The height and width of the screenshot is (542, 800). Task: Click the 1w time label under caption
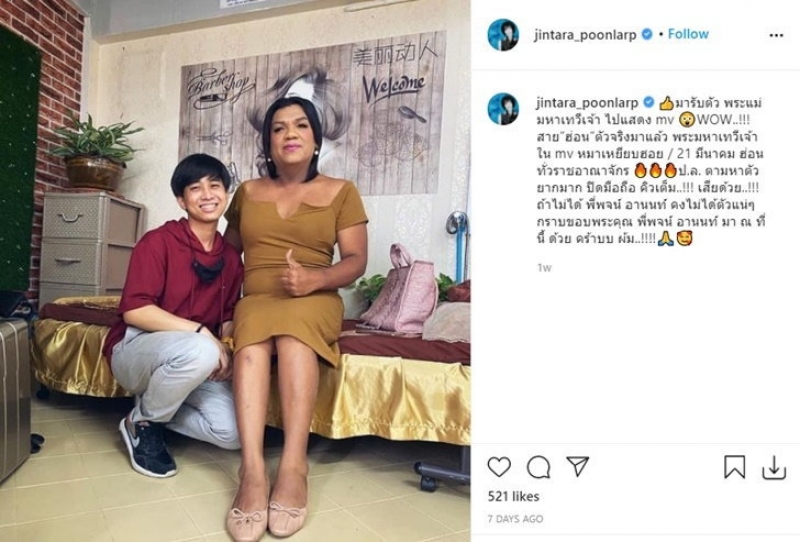click(x=544, y=267)
